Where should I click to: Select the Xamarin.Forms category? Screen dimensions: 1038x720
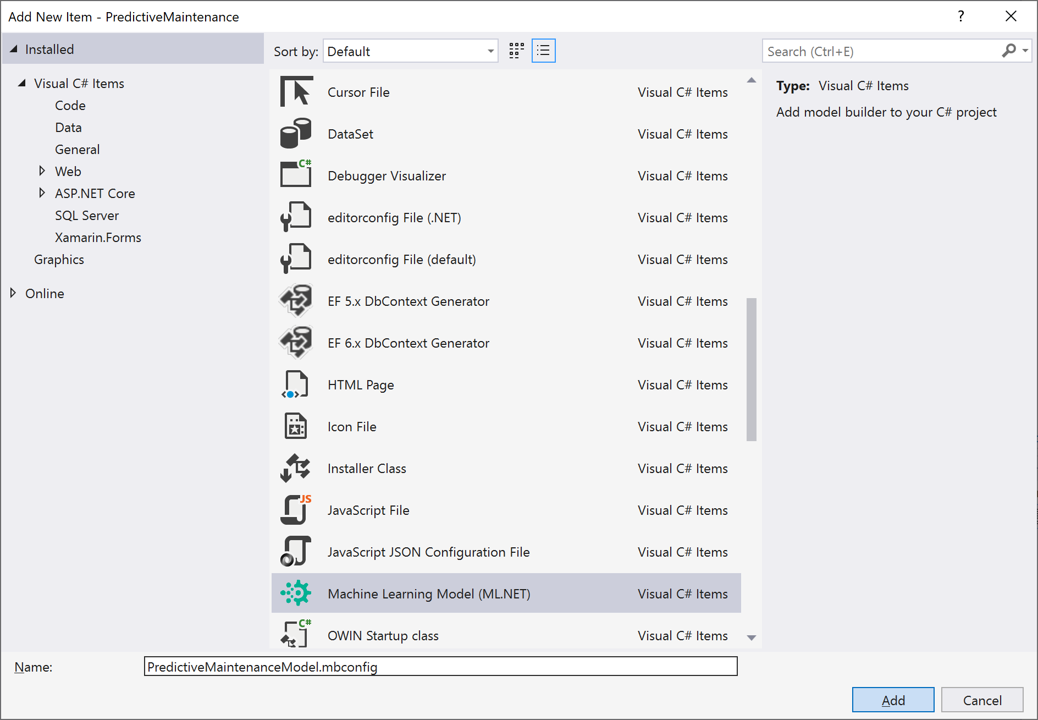pyautogui.click(x=98, y=237)
